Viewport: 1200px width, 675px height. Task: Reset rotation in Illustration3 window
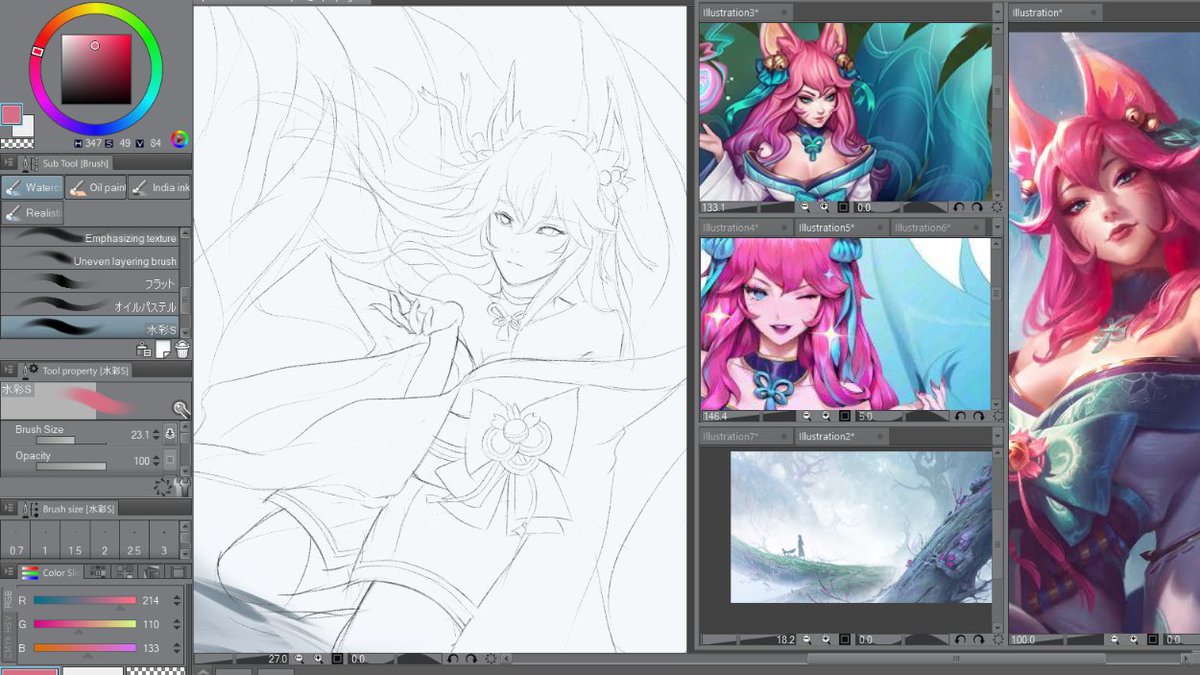[x=996, y=208]
